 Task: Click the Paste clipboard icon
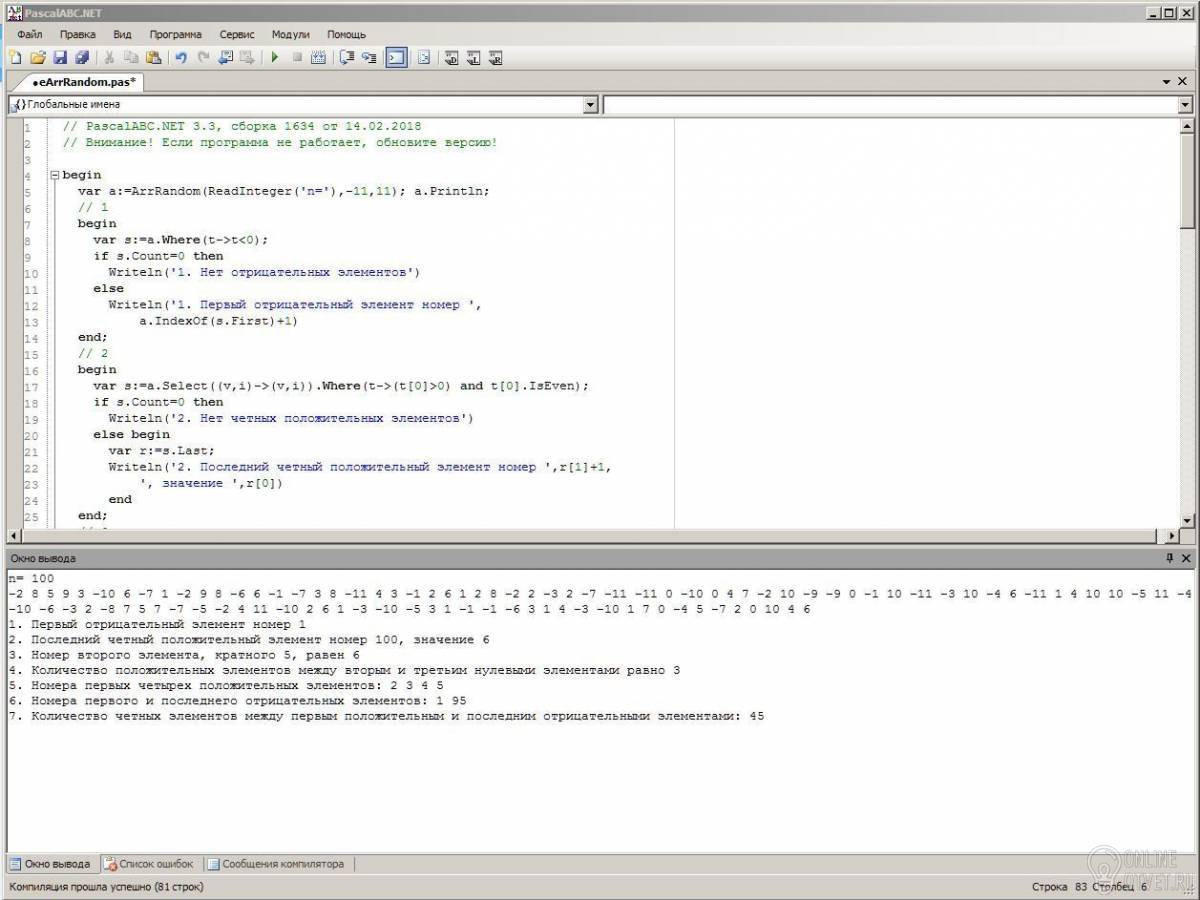[153, 58]
